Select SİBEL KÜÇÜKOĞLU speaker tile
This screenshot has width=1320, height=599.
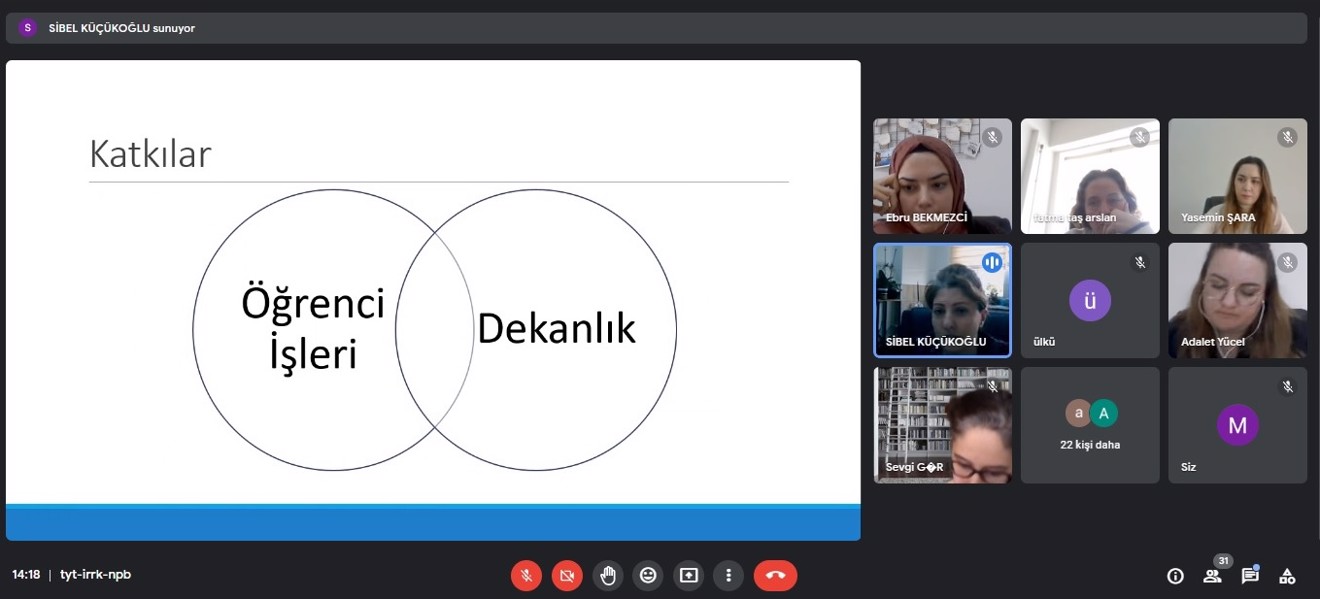942,300
